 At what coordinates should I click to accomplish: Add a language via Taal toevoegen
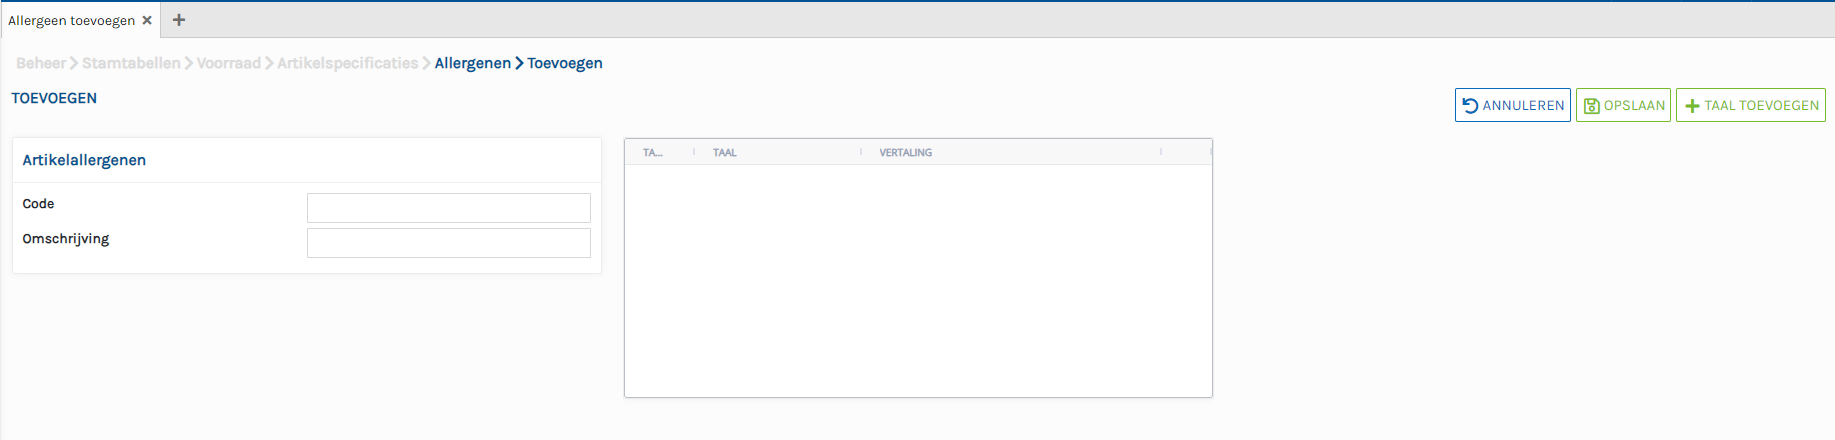pyautogui.click(x=1750, y=105)
